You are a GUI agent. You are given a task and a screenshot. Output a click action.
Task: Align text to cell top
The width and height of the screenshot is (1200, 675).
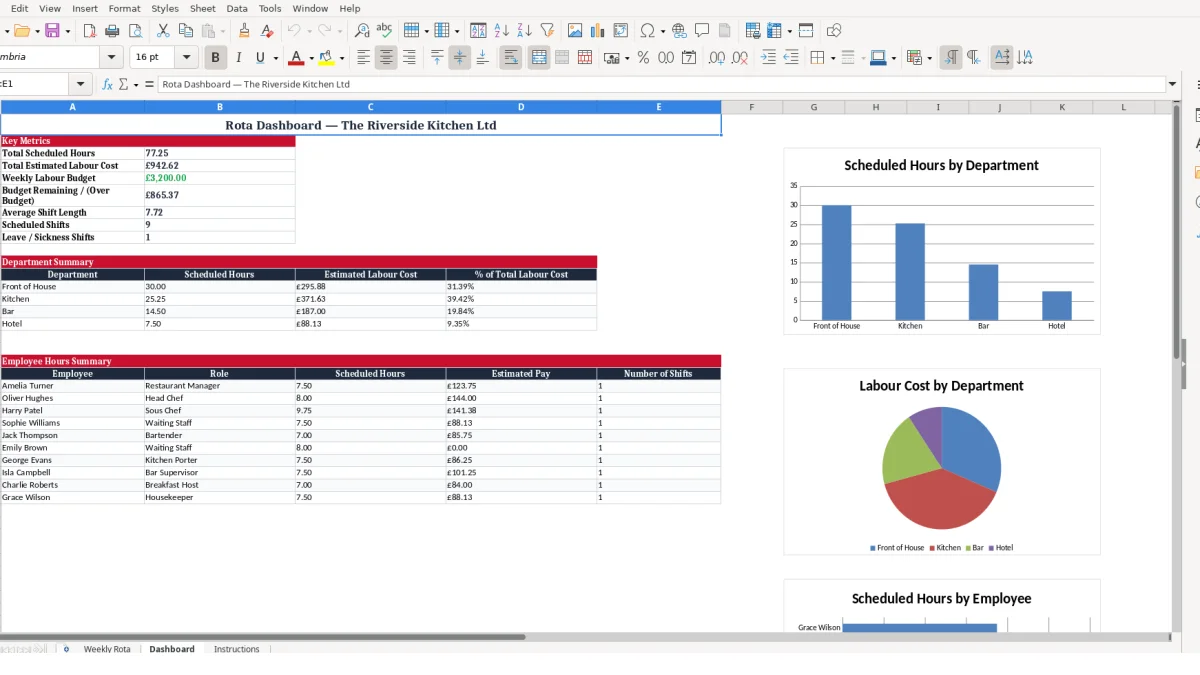437,58
